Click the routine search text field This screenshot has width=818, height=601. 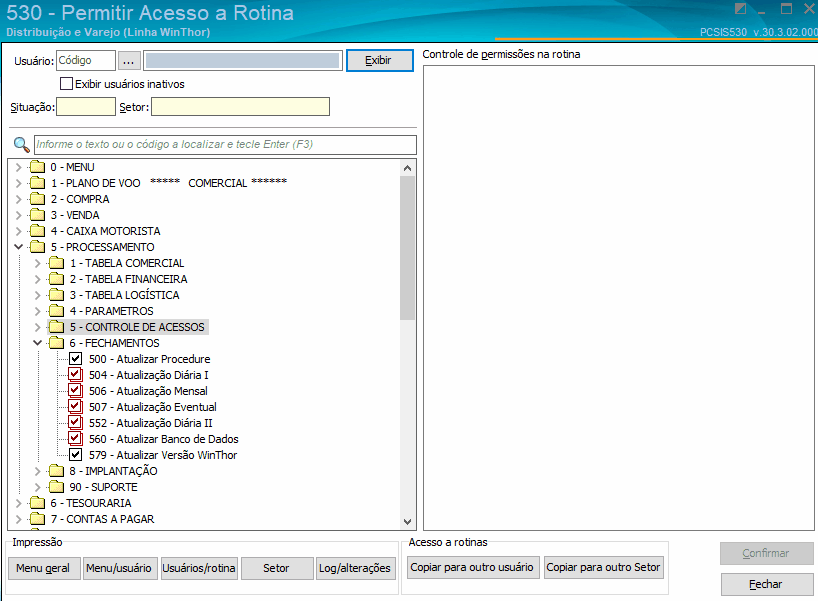click(225, 145)
